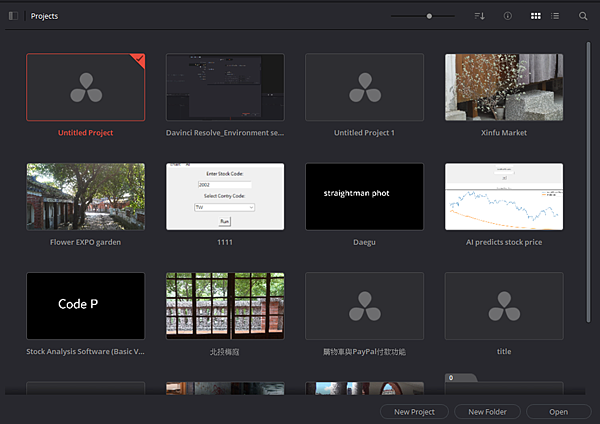The width and height of the screenshot is (600, 424).
Task: Click the Untitled Project 1 Resolve icon
Action: [x=364, y=87]
